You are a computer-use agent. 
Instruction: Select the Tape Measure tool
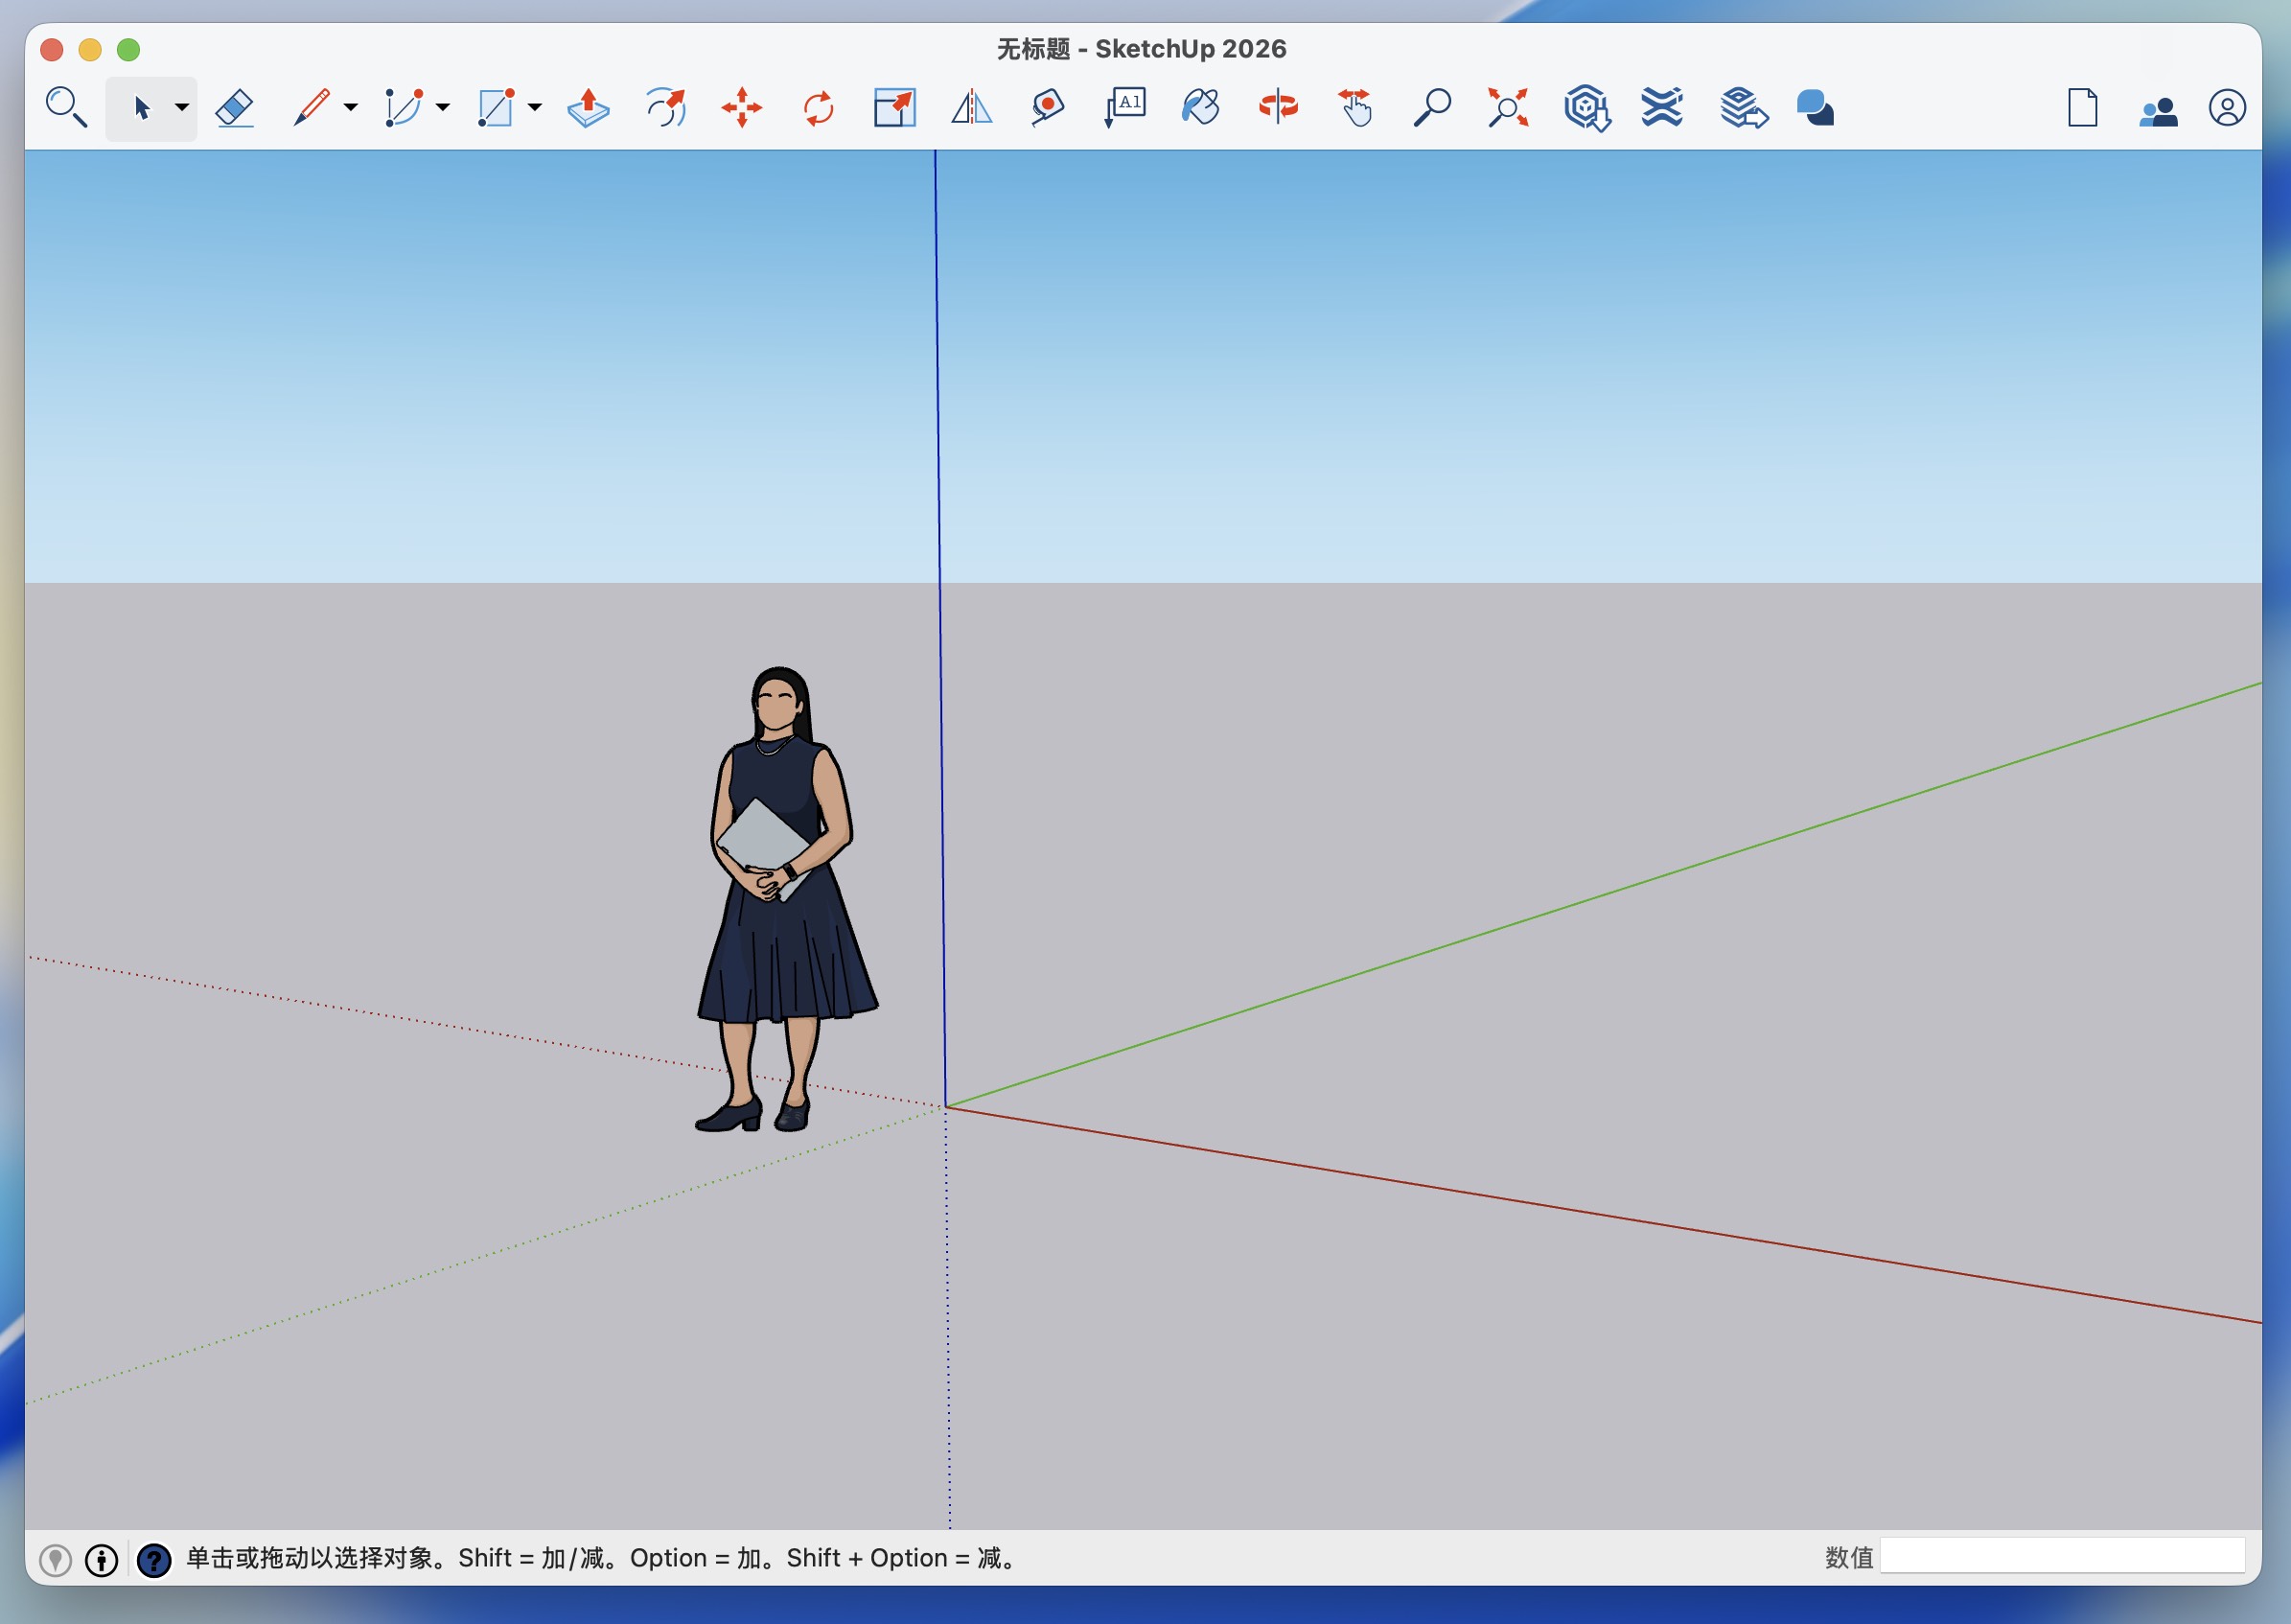[x=1047, y=108]
